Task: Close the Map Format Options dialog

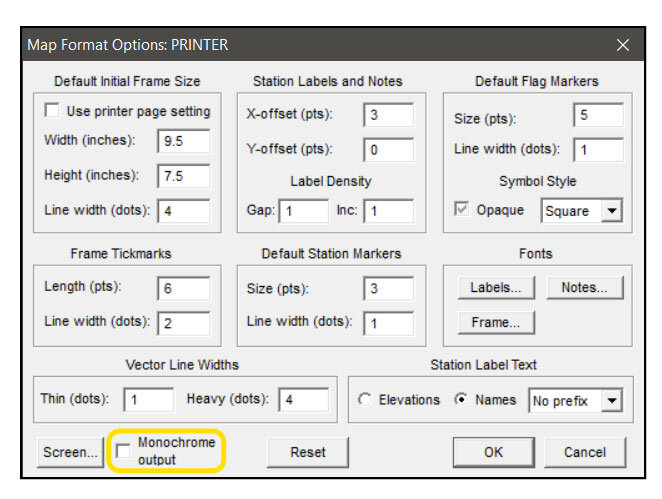Action: click(623, 45)
